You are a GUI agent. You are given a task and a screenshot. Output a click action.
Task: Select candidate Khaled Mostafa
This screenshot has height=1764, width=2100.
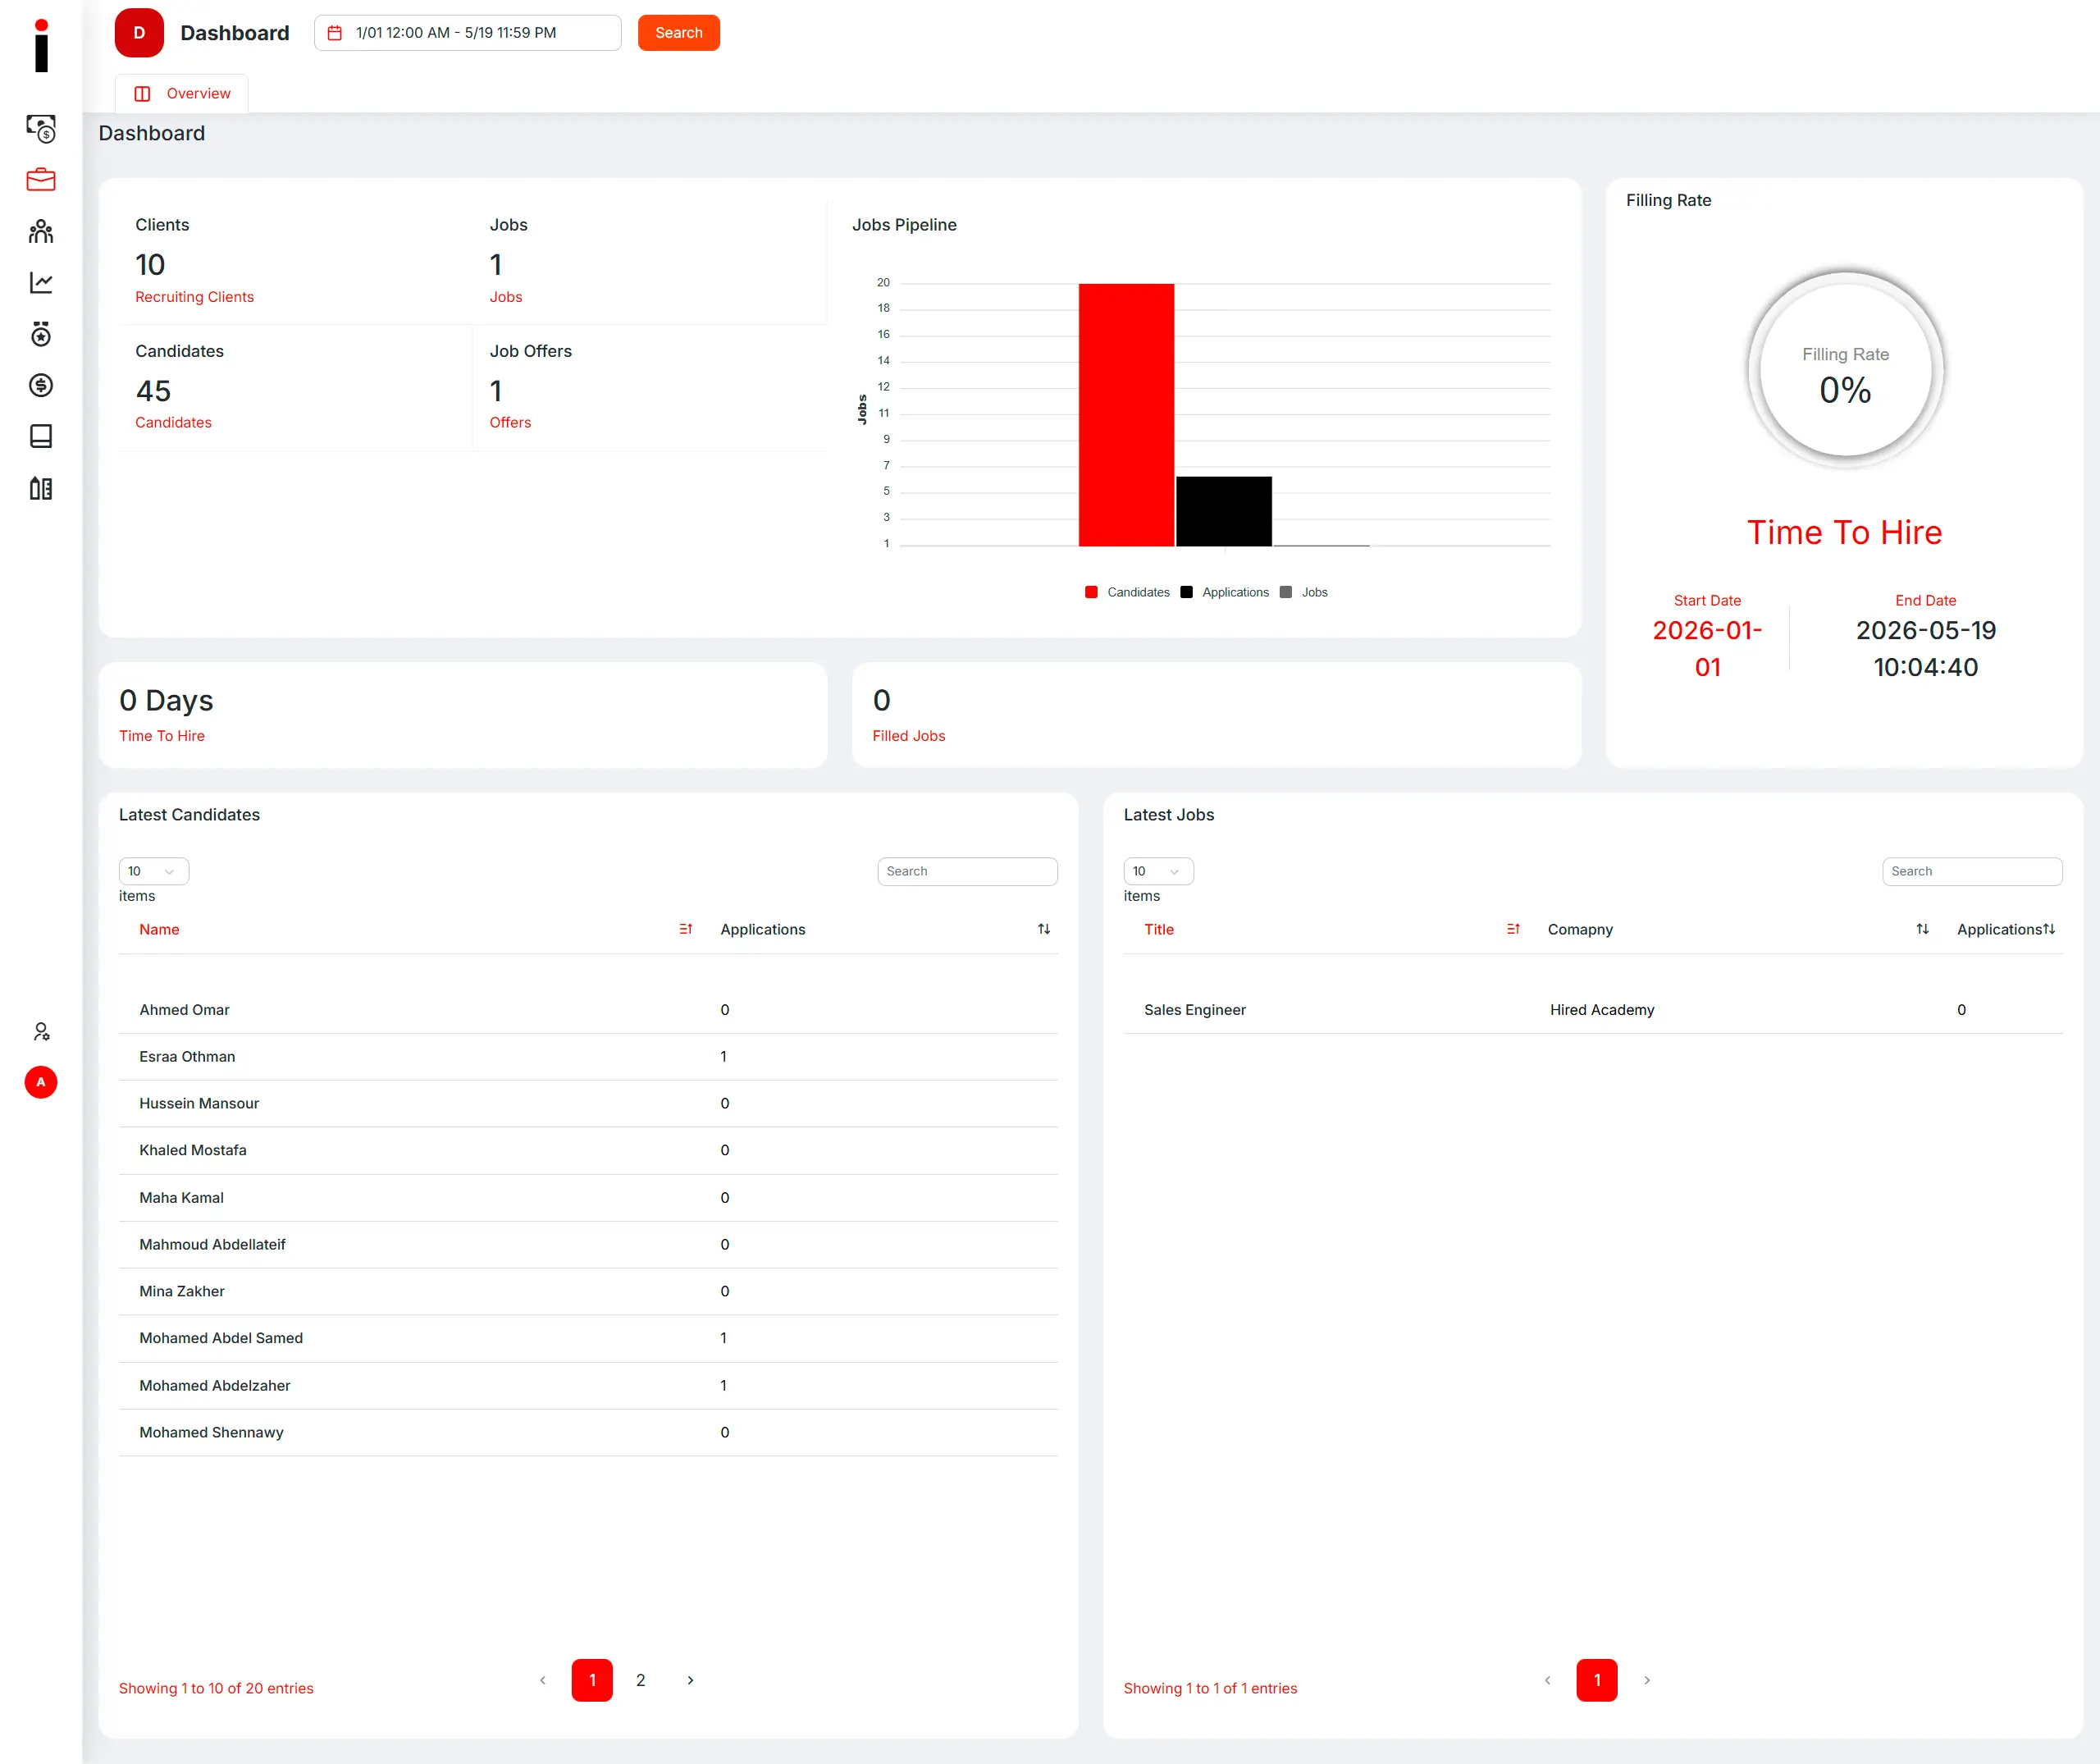(193, 1150)
